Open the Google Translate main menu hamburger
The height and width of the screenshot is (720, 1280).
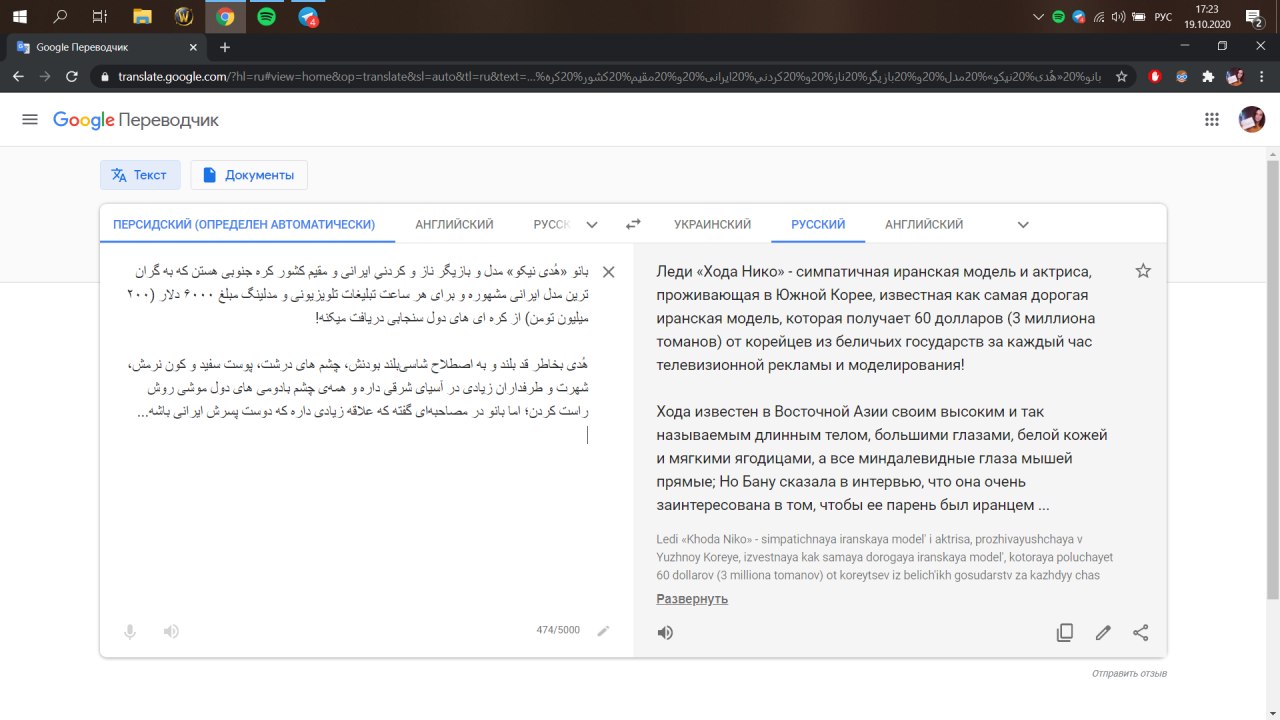(x=30, y=120)
